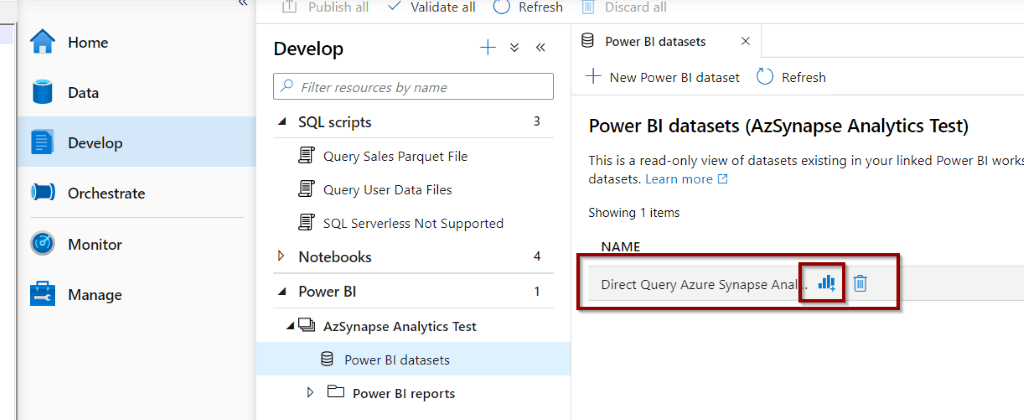Collapse all Develop tree sections

pos(514,48)
